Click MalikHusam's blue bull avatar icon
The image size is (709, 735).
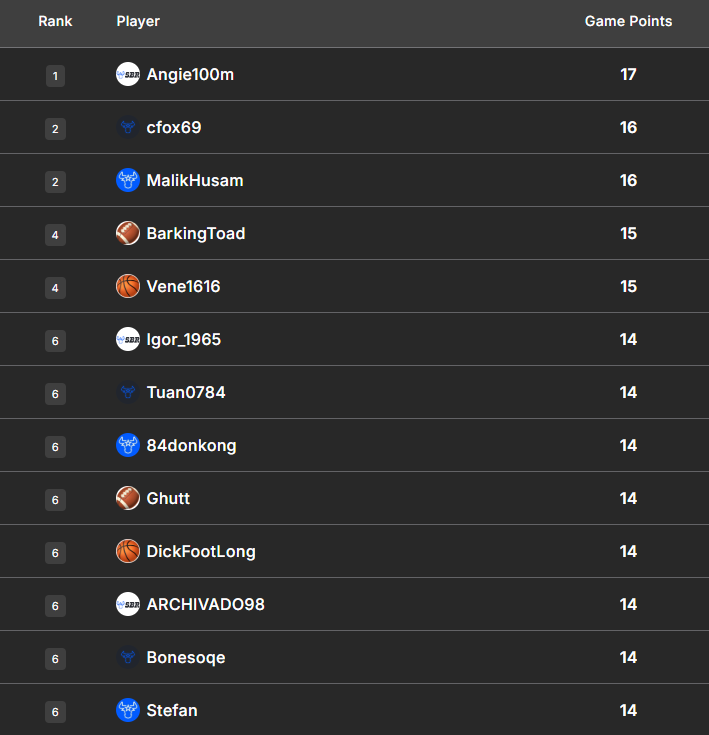pyautogui.click(x=128, y=180)
